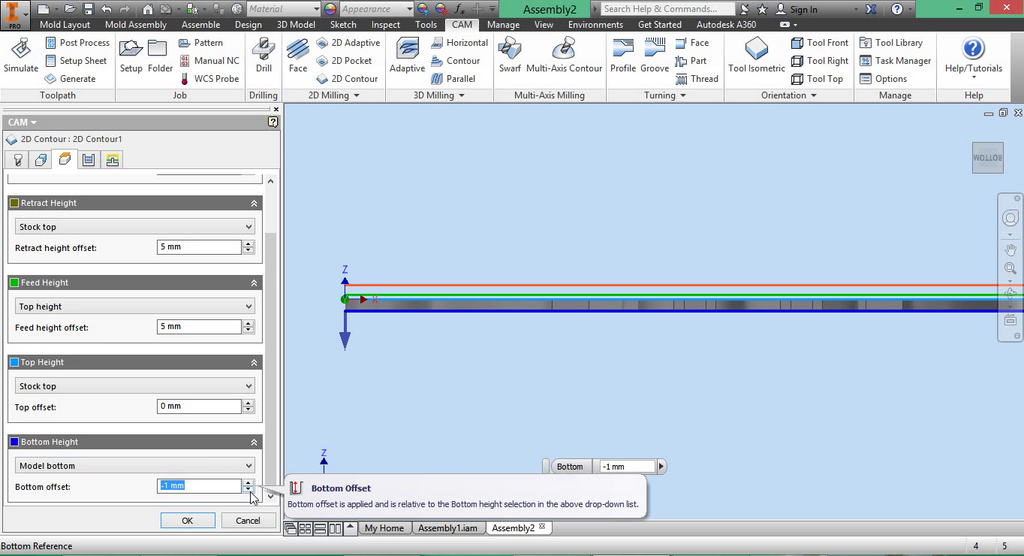Open the Post Process tool

[x=77, y=42]
